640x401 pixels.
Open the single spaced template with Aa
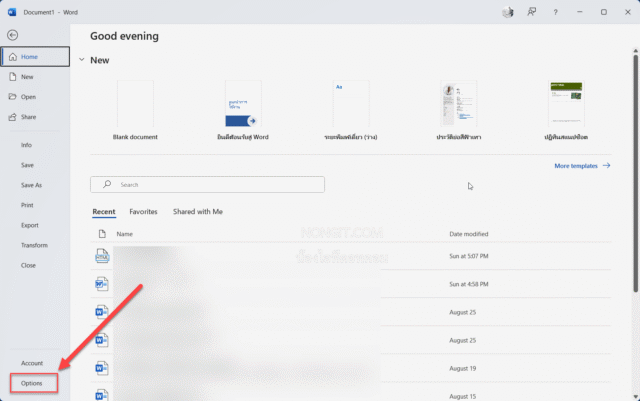pos(351,104)
